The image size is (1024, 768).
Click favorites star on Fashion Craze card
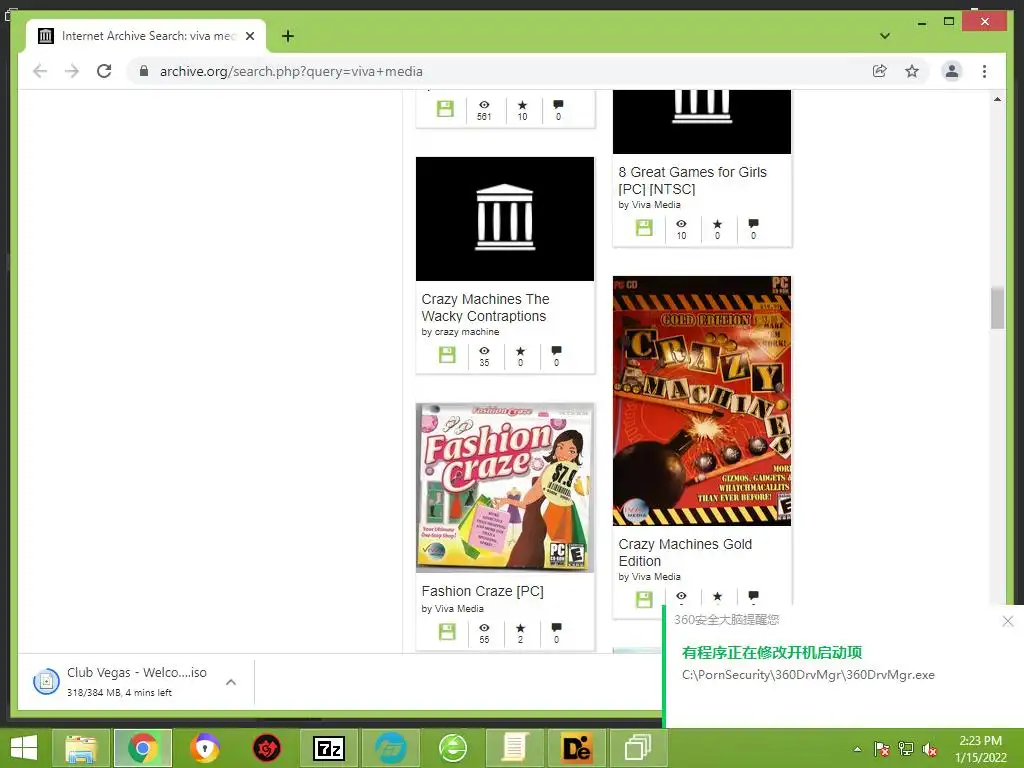click(520, 628)
